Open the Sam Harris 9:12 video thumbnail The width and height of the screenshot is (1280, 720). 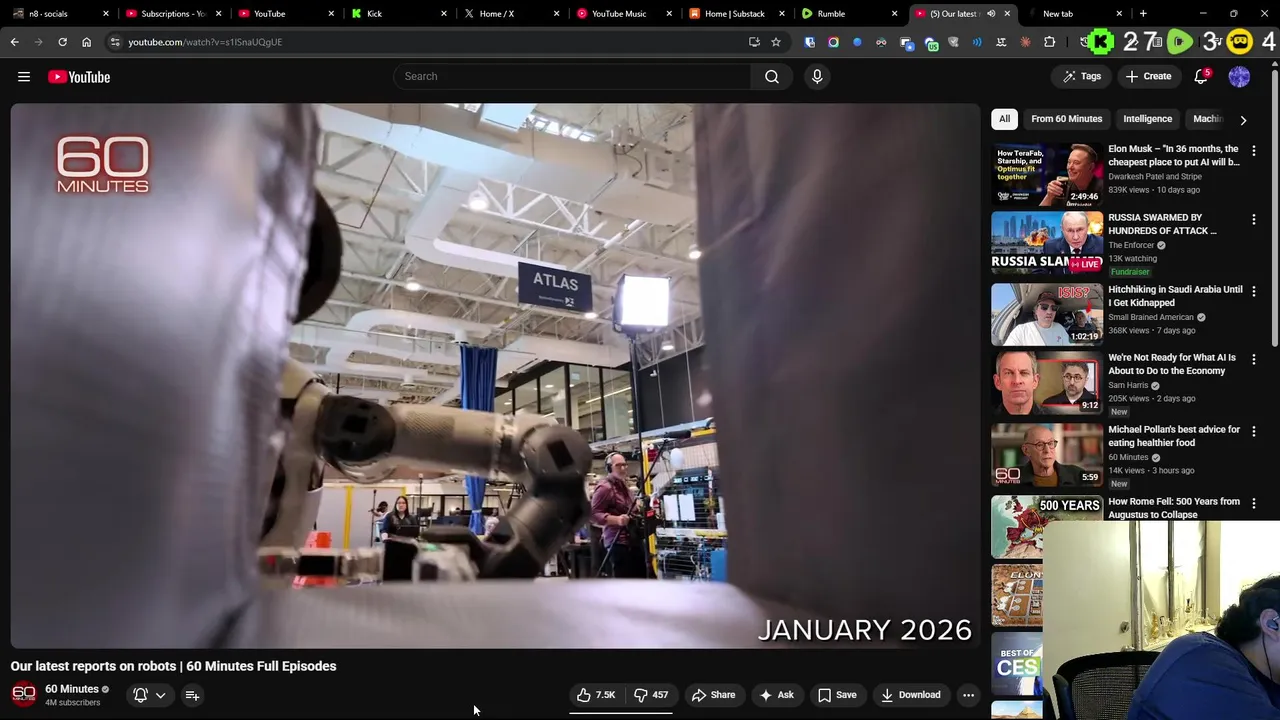pos(1046,382)
